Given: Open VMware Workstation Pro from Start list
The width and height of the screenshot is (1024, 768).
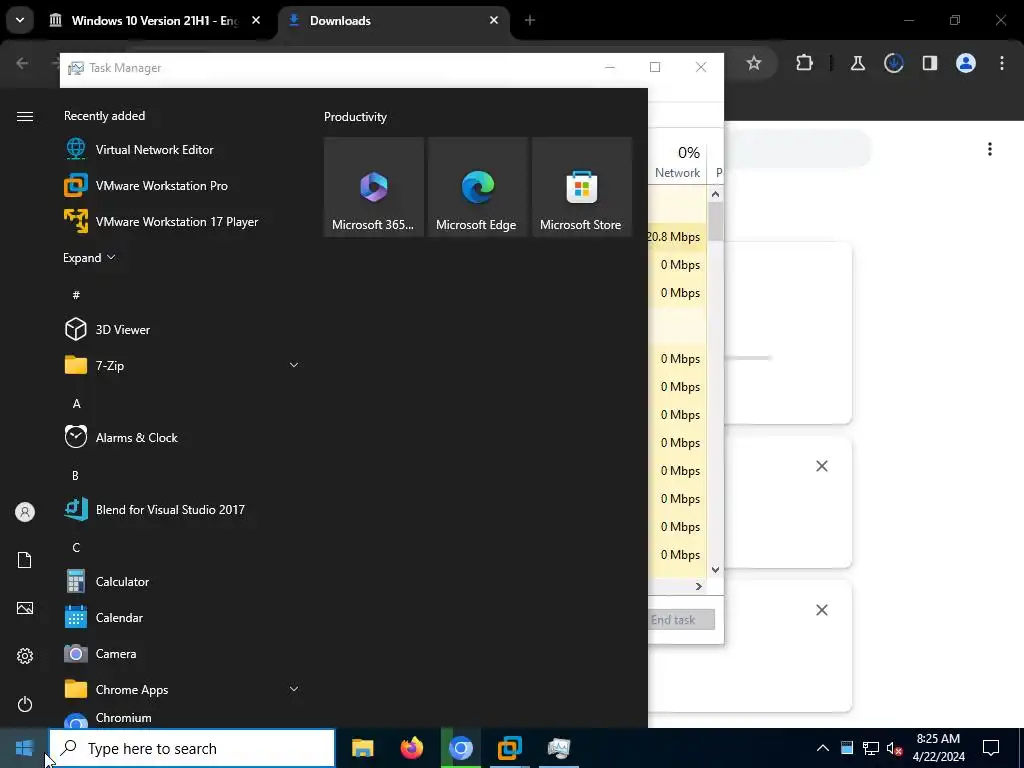Looking at the screenshot, I should 146,185.
